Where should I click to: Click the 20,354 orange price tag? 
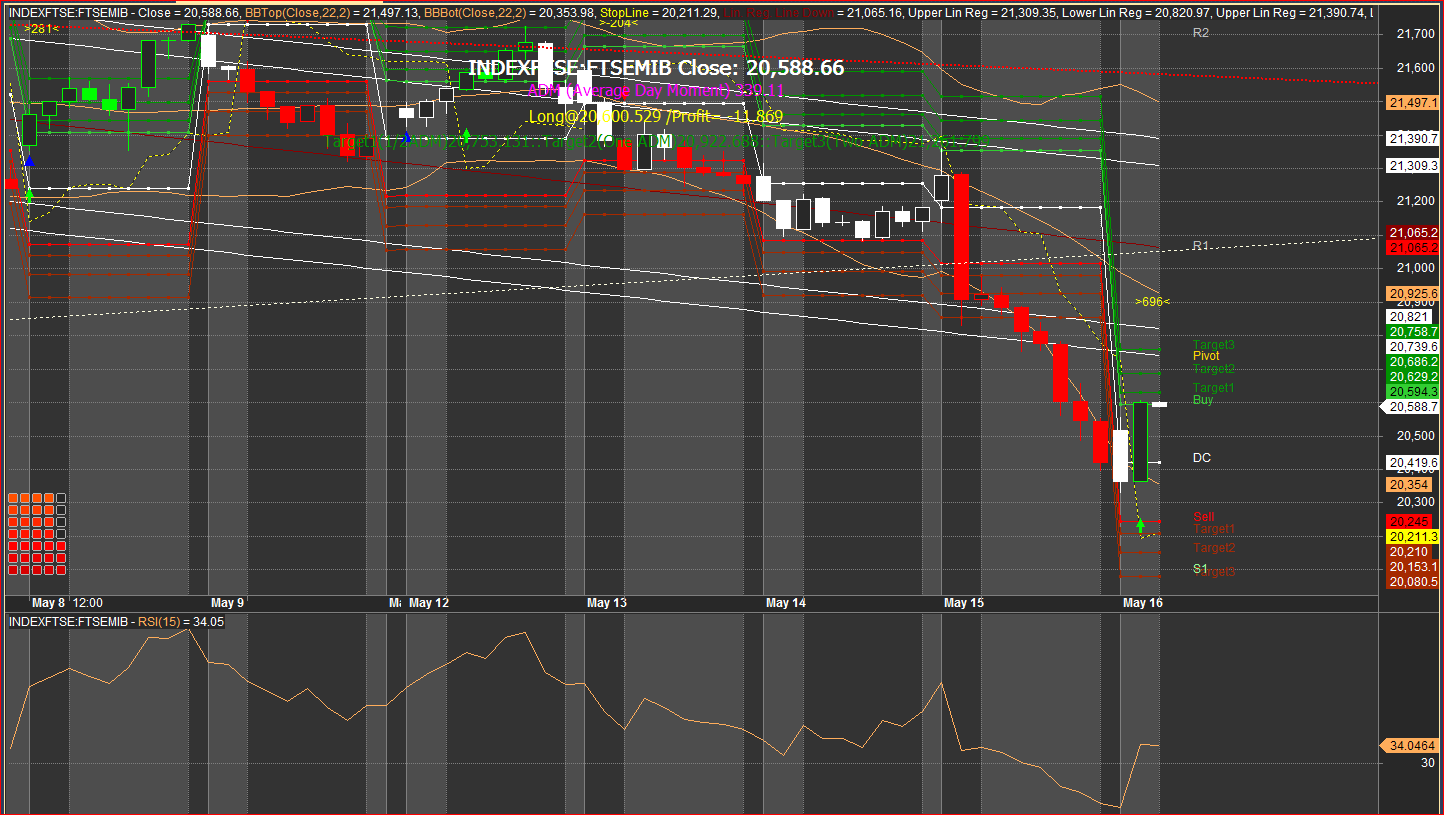1409,484
